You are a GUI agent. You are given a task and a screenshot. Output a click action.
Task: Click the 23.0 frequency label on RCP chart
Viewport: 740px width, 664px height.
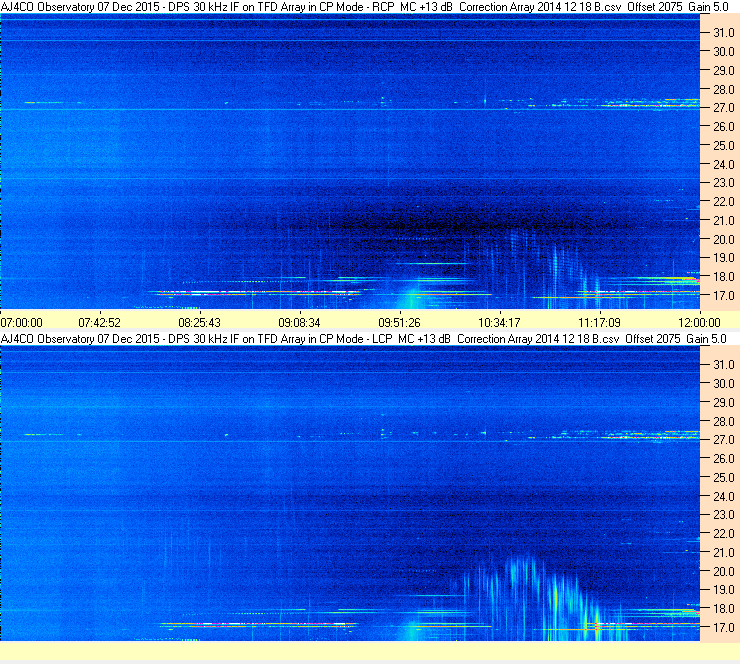coord(723,183)
